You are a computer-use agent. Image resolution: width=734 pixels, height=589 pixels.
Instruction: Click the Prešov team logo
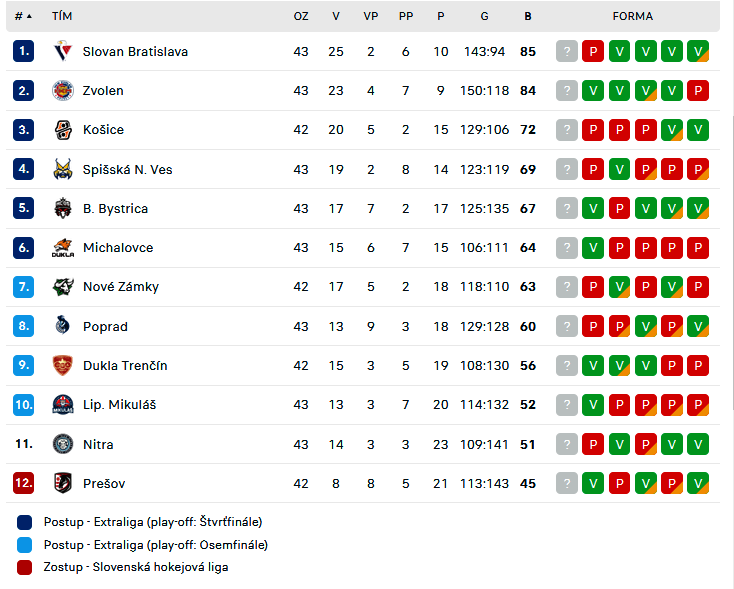pyautogui.click(x=63, y=483)
